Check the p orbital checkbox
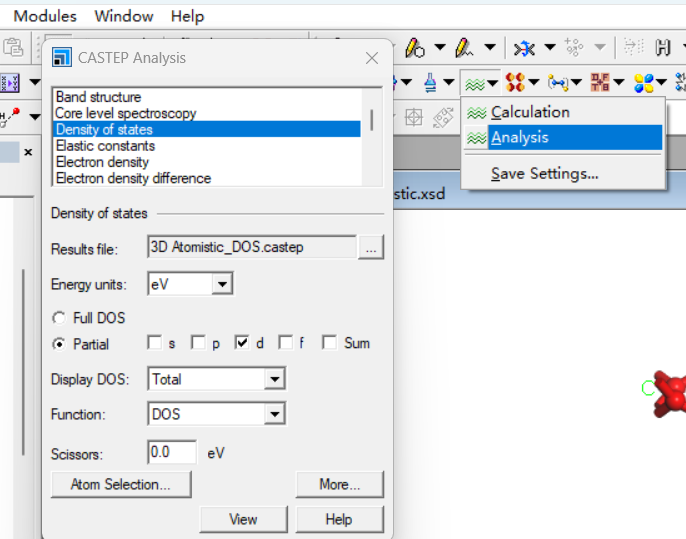This screenshot has width=686, height=539. point(198,343)
